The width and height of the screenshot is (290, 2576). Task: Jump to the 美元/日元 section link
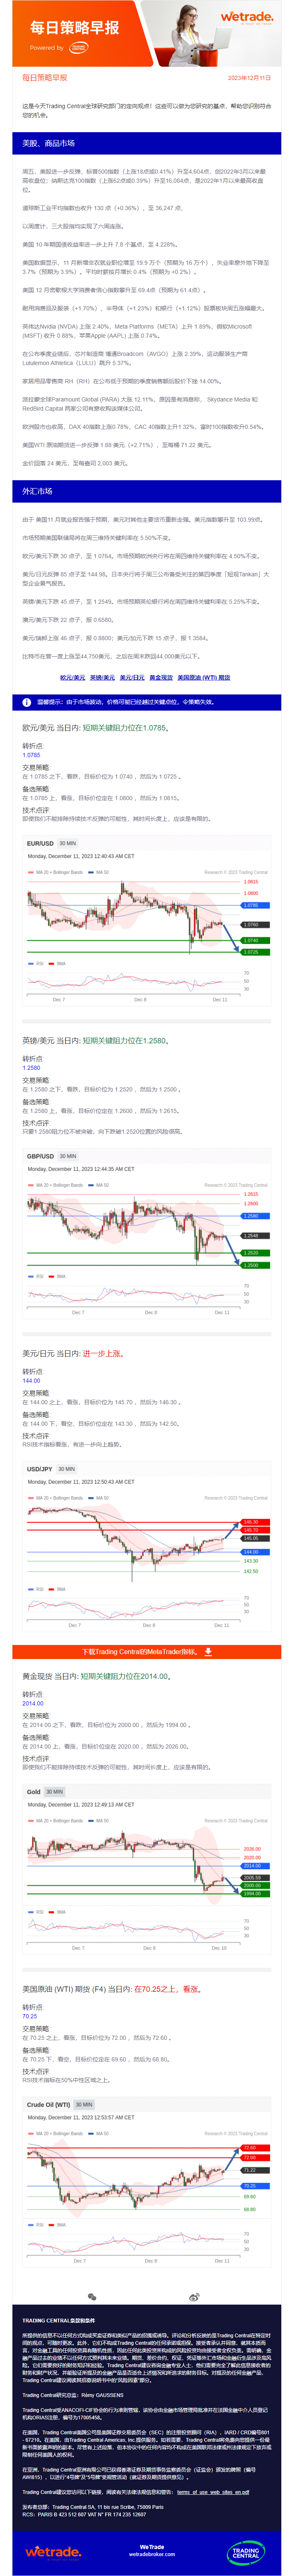point(132,677)
